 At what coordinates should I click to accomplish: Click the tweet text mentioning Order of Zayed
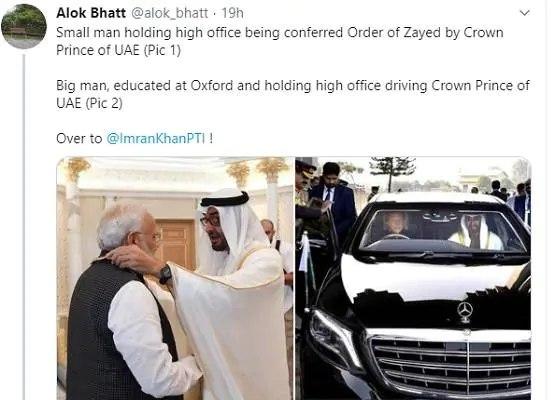click(280, 41)
